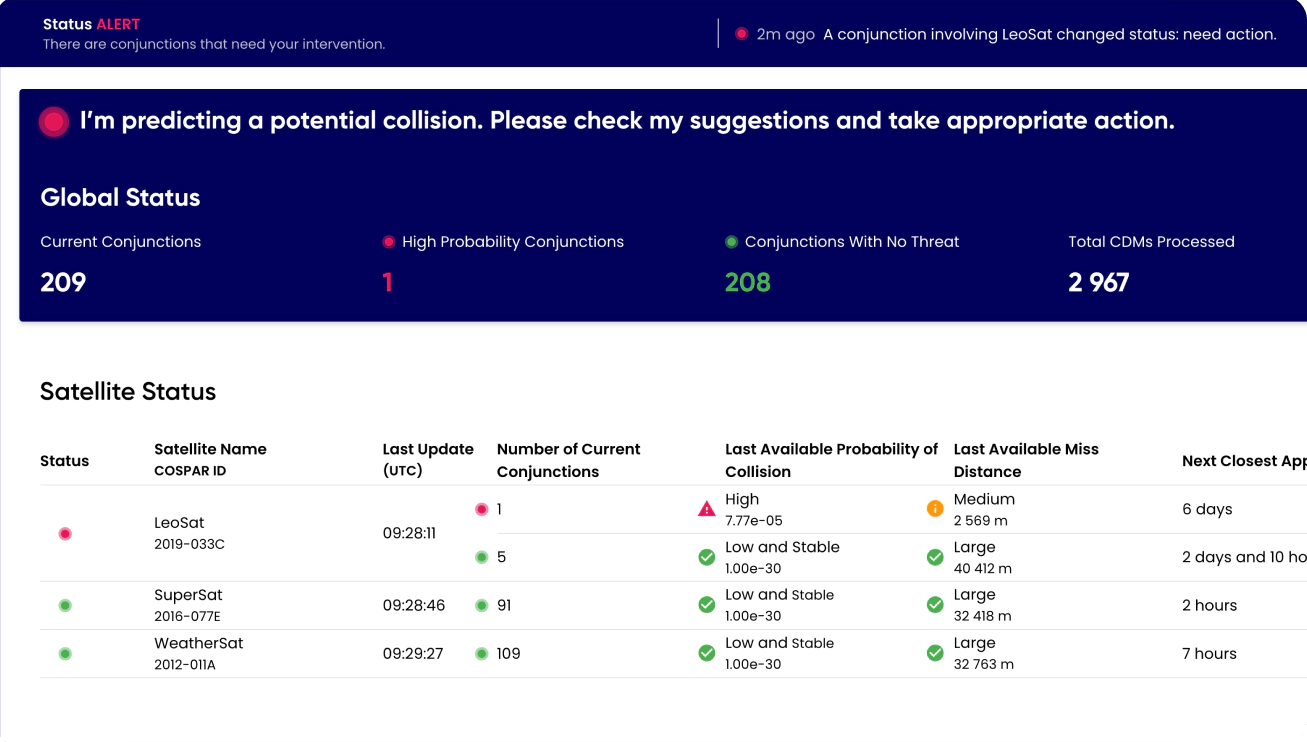This screenshot has height=742, width=1307.
Task: Click the green checkmark beside Large 32 763 m
Action: tap(935, 653)
